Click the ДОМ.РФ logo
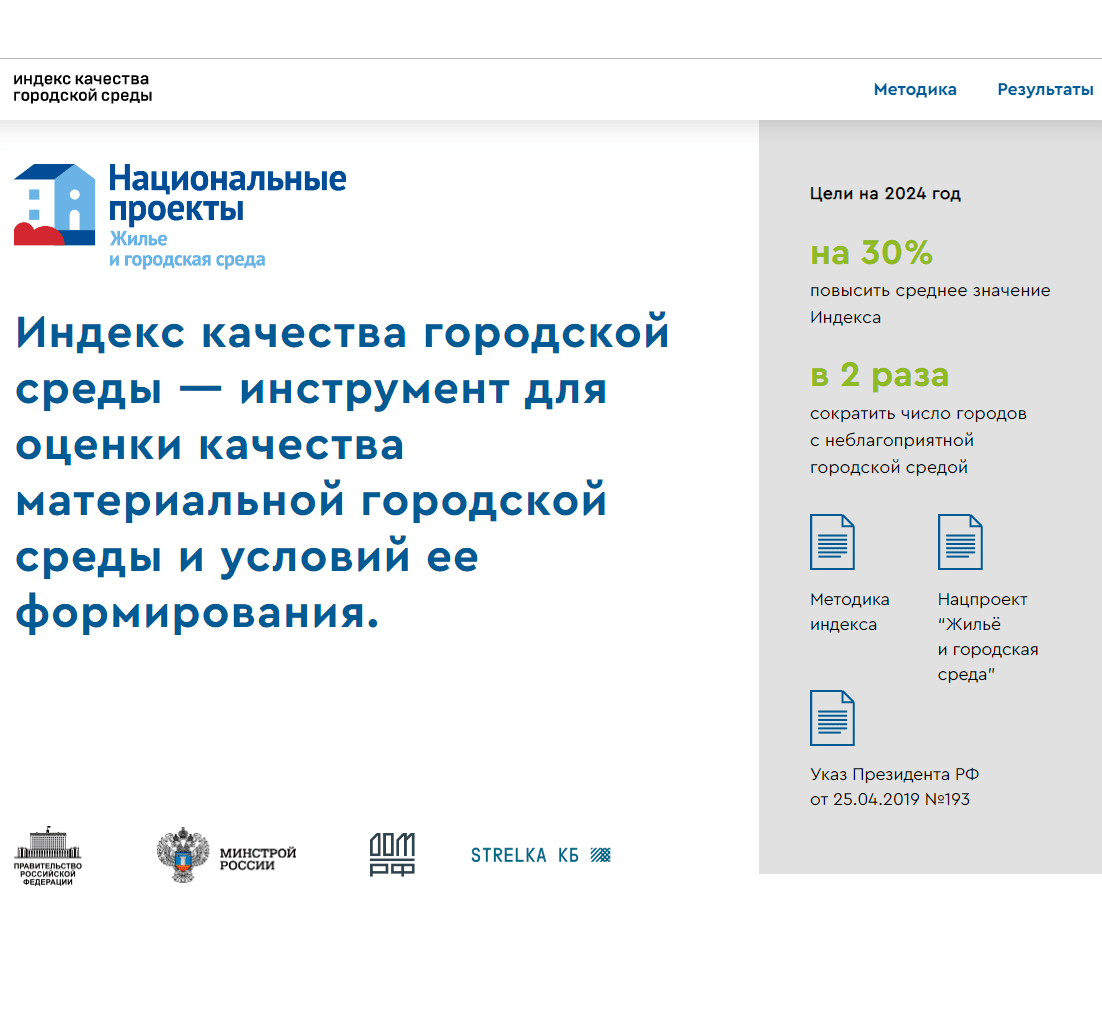 [x=392, y=854]
